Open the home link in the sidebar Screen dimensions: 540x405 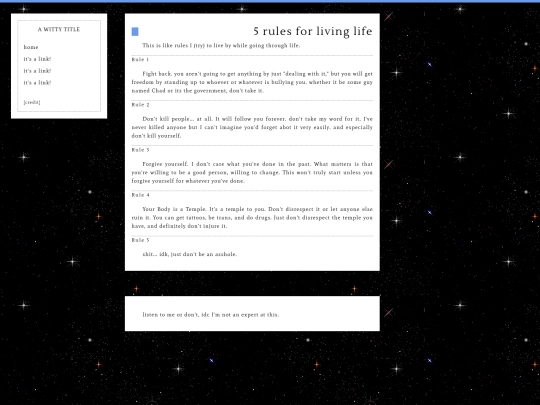point(31,47)
